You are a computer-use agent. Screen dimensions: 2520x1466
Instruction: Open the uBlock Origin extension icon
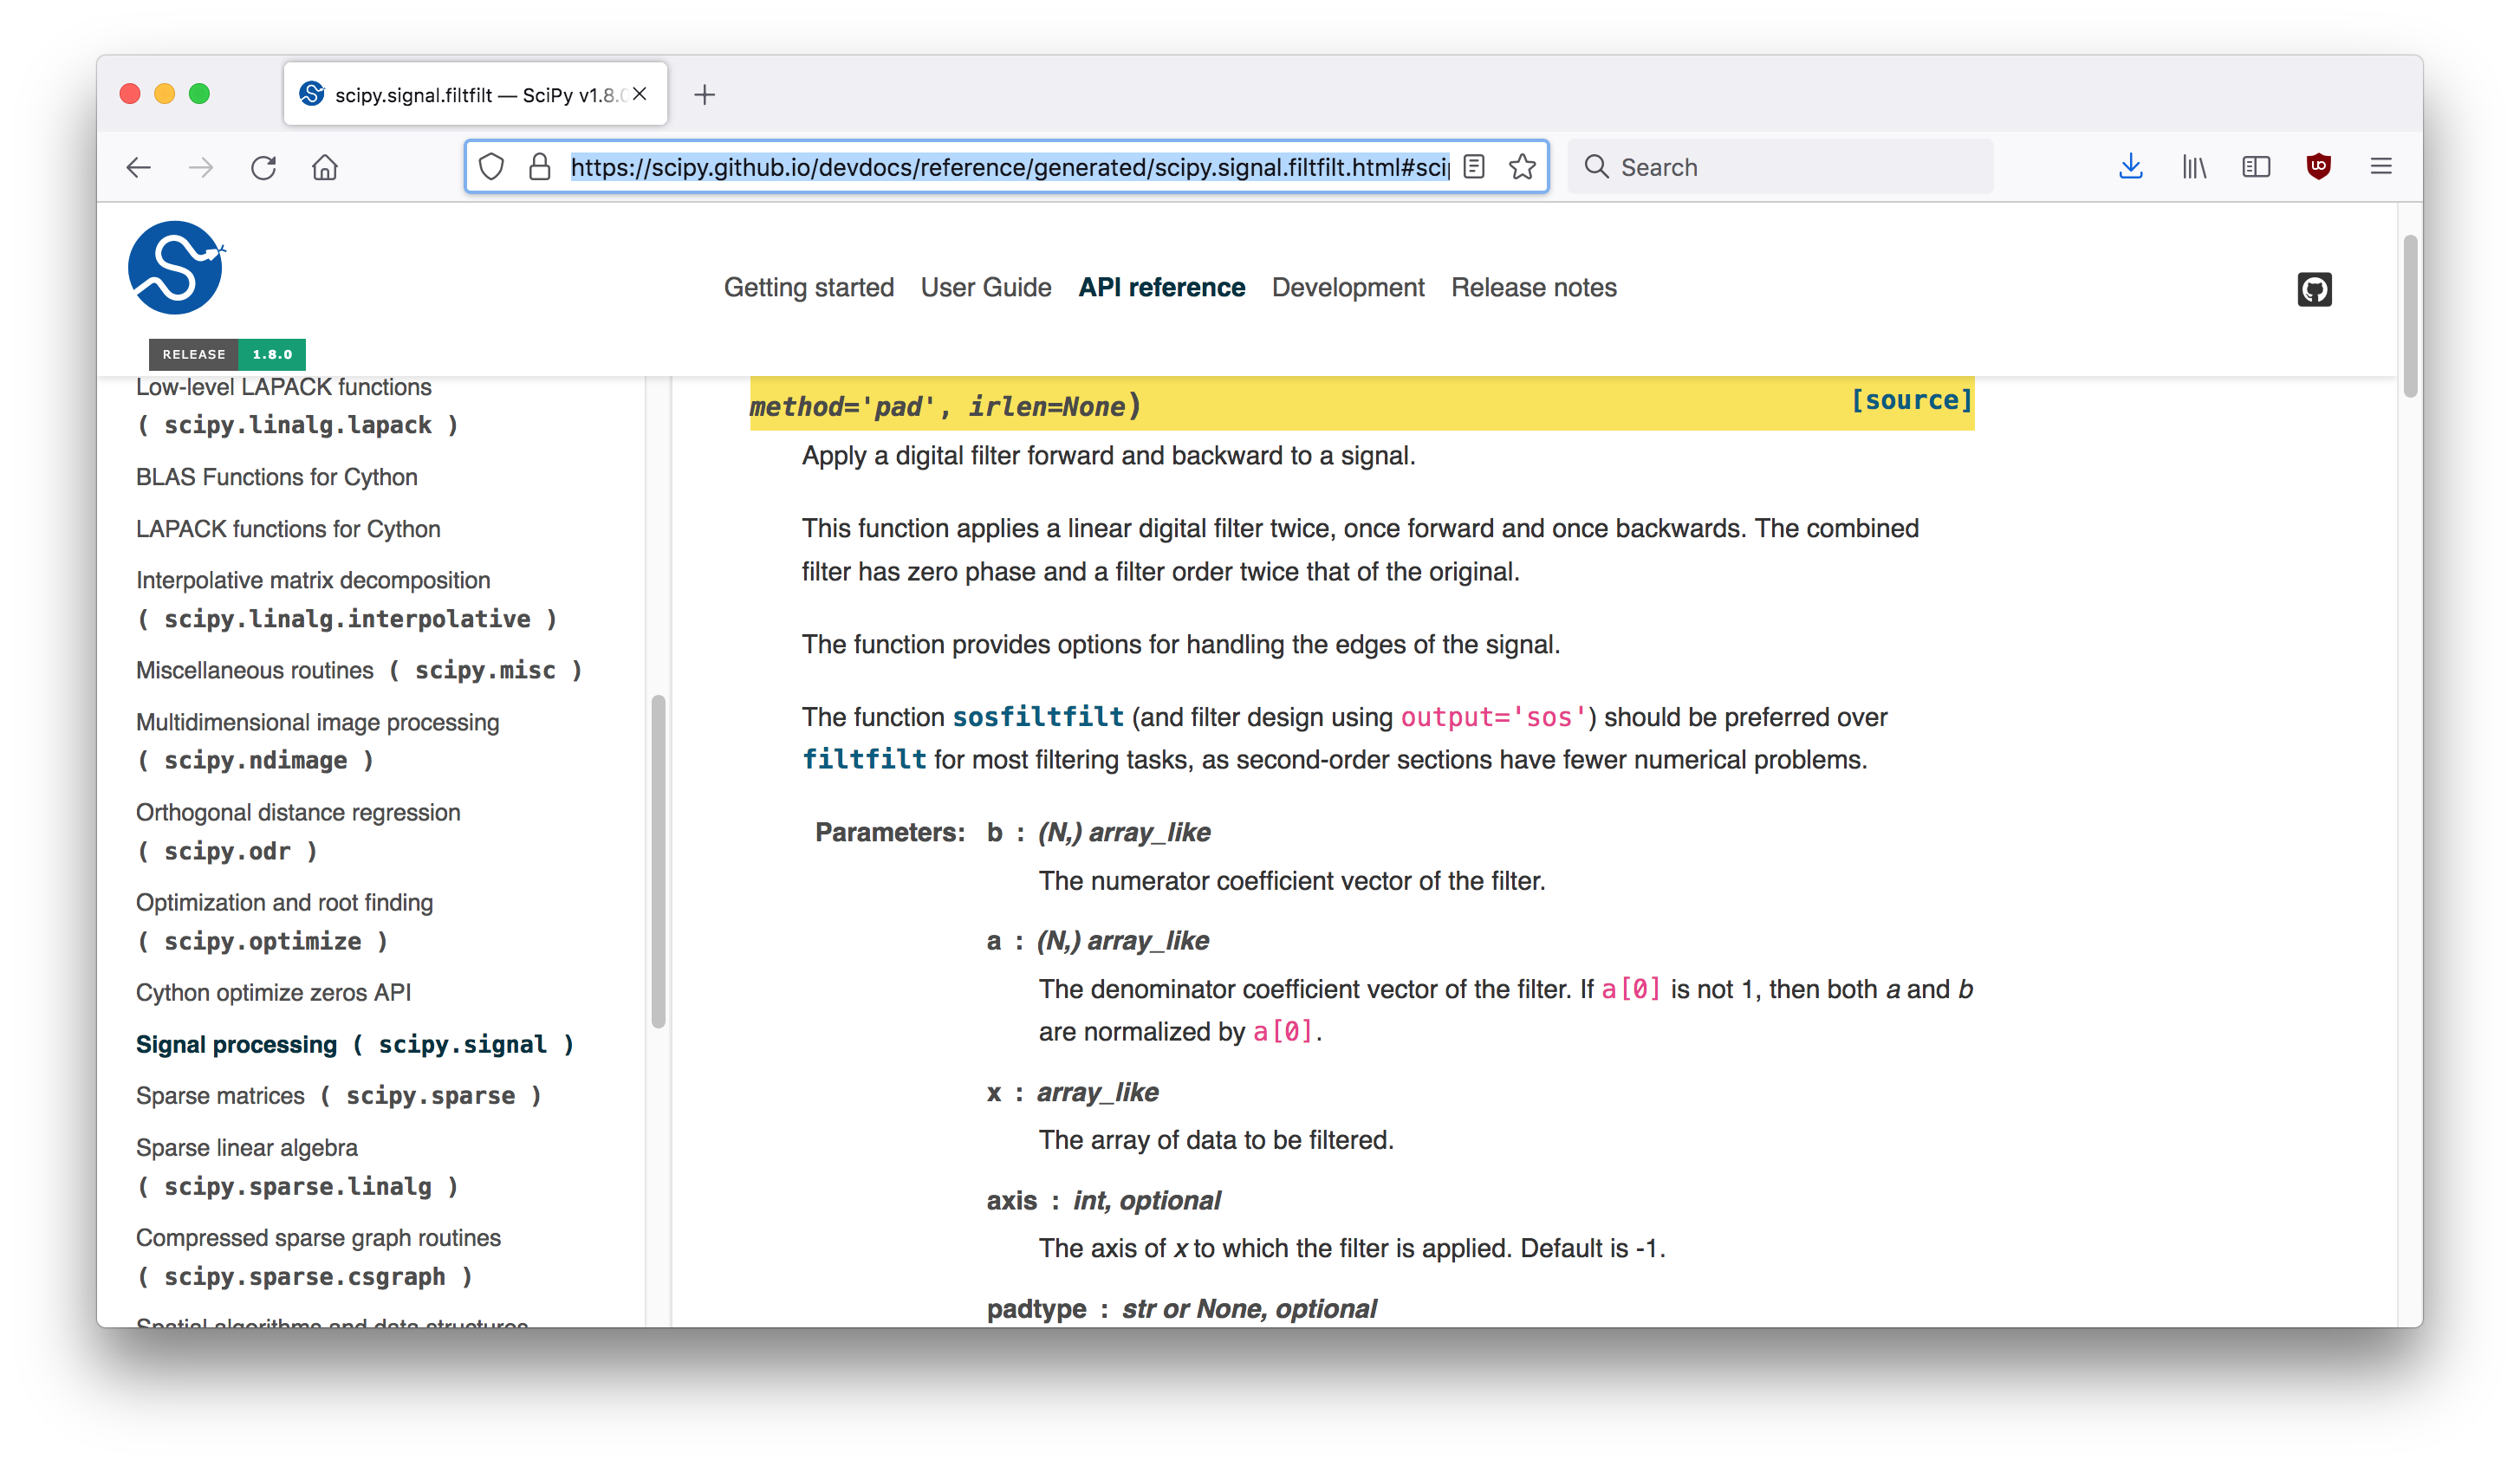pos(2319,166)
